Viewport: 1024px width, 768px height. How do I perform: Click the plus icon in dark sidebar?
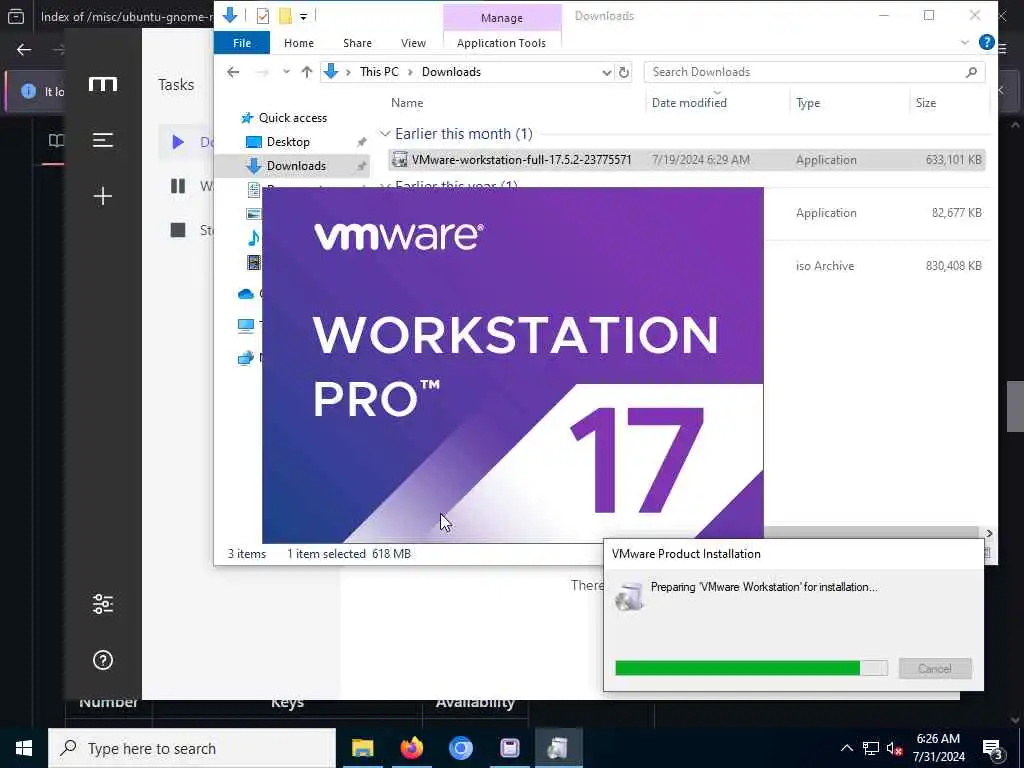(103, 196)
